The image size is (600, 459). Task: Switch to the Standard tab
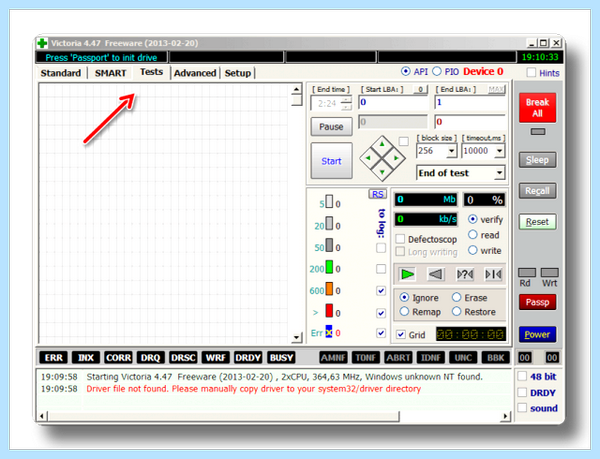(x=60, y=73)
